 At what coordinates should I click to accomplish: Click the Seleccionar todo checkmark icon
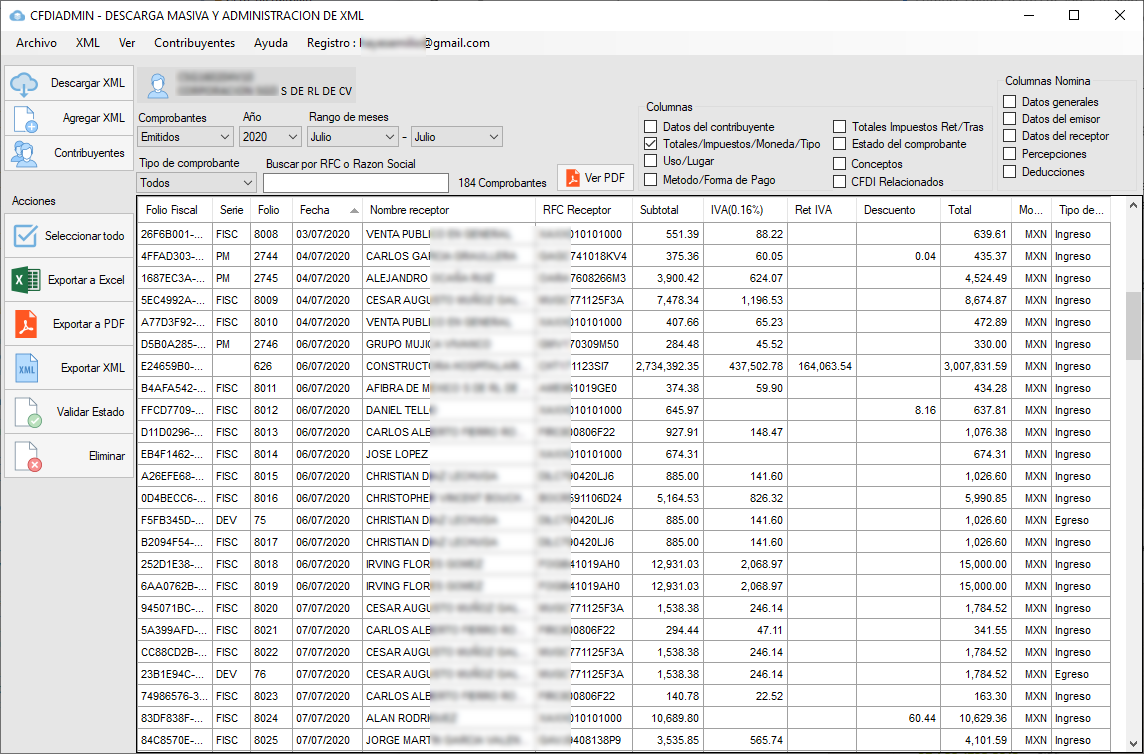24,236
